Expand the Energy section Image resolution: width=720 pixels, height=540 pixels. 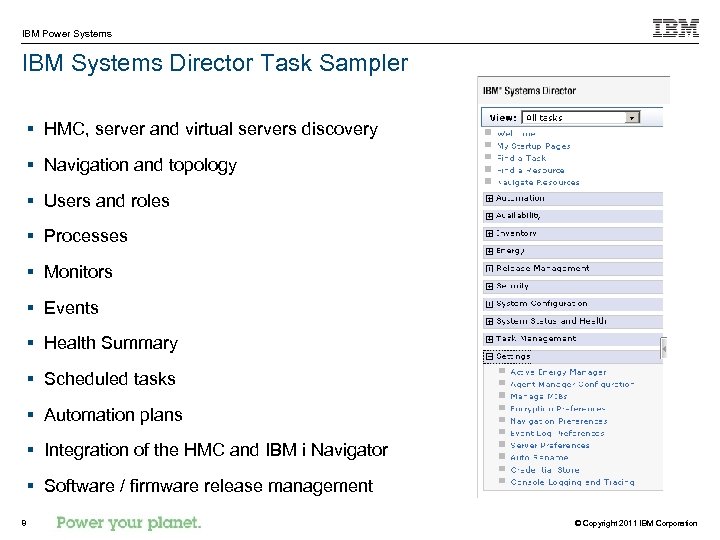point(489,251)
